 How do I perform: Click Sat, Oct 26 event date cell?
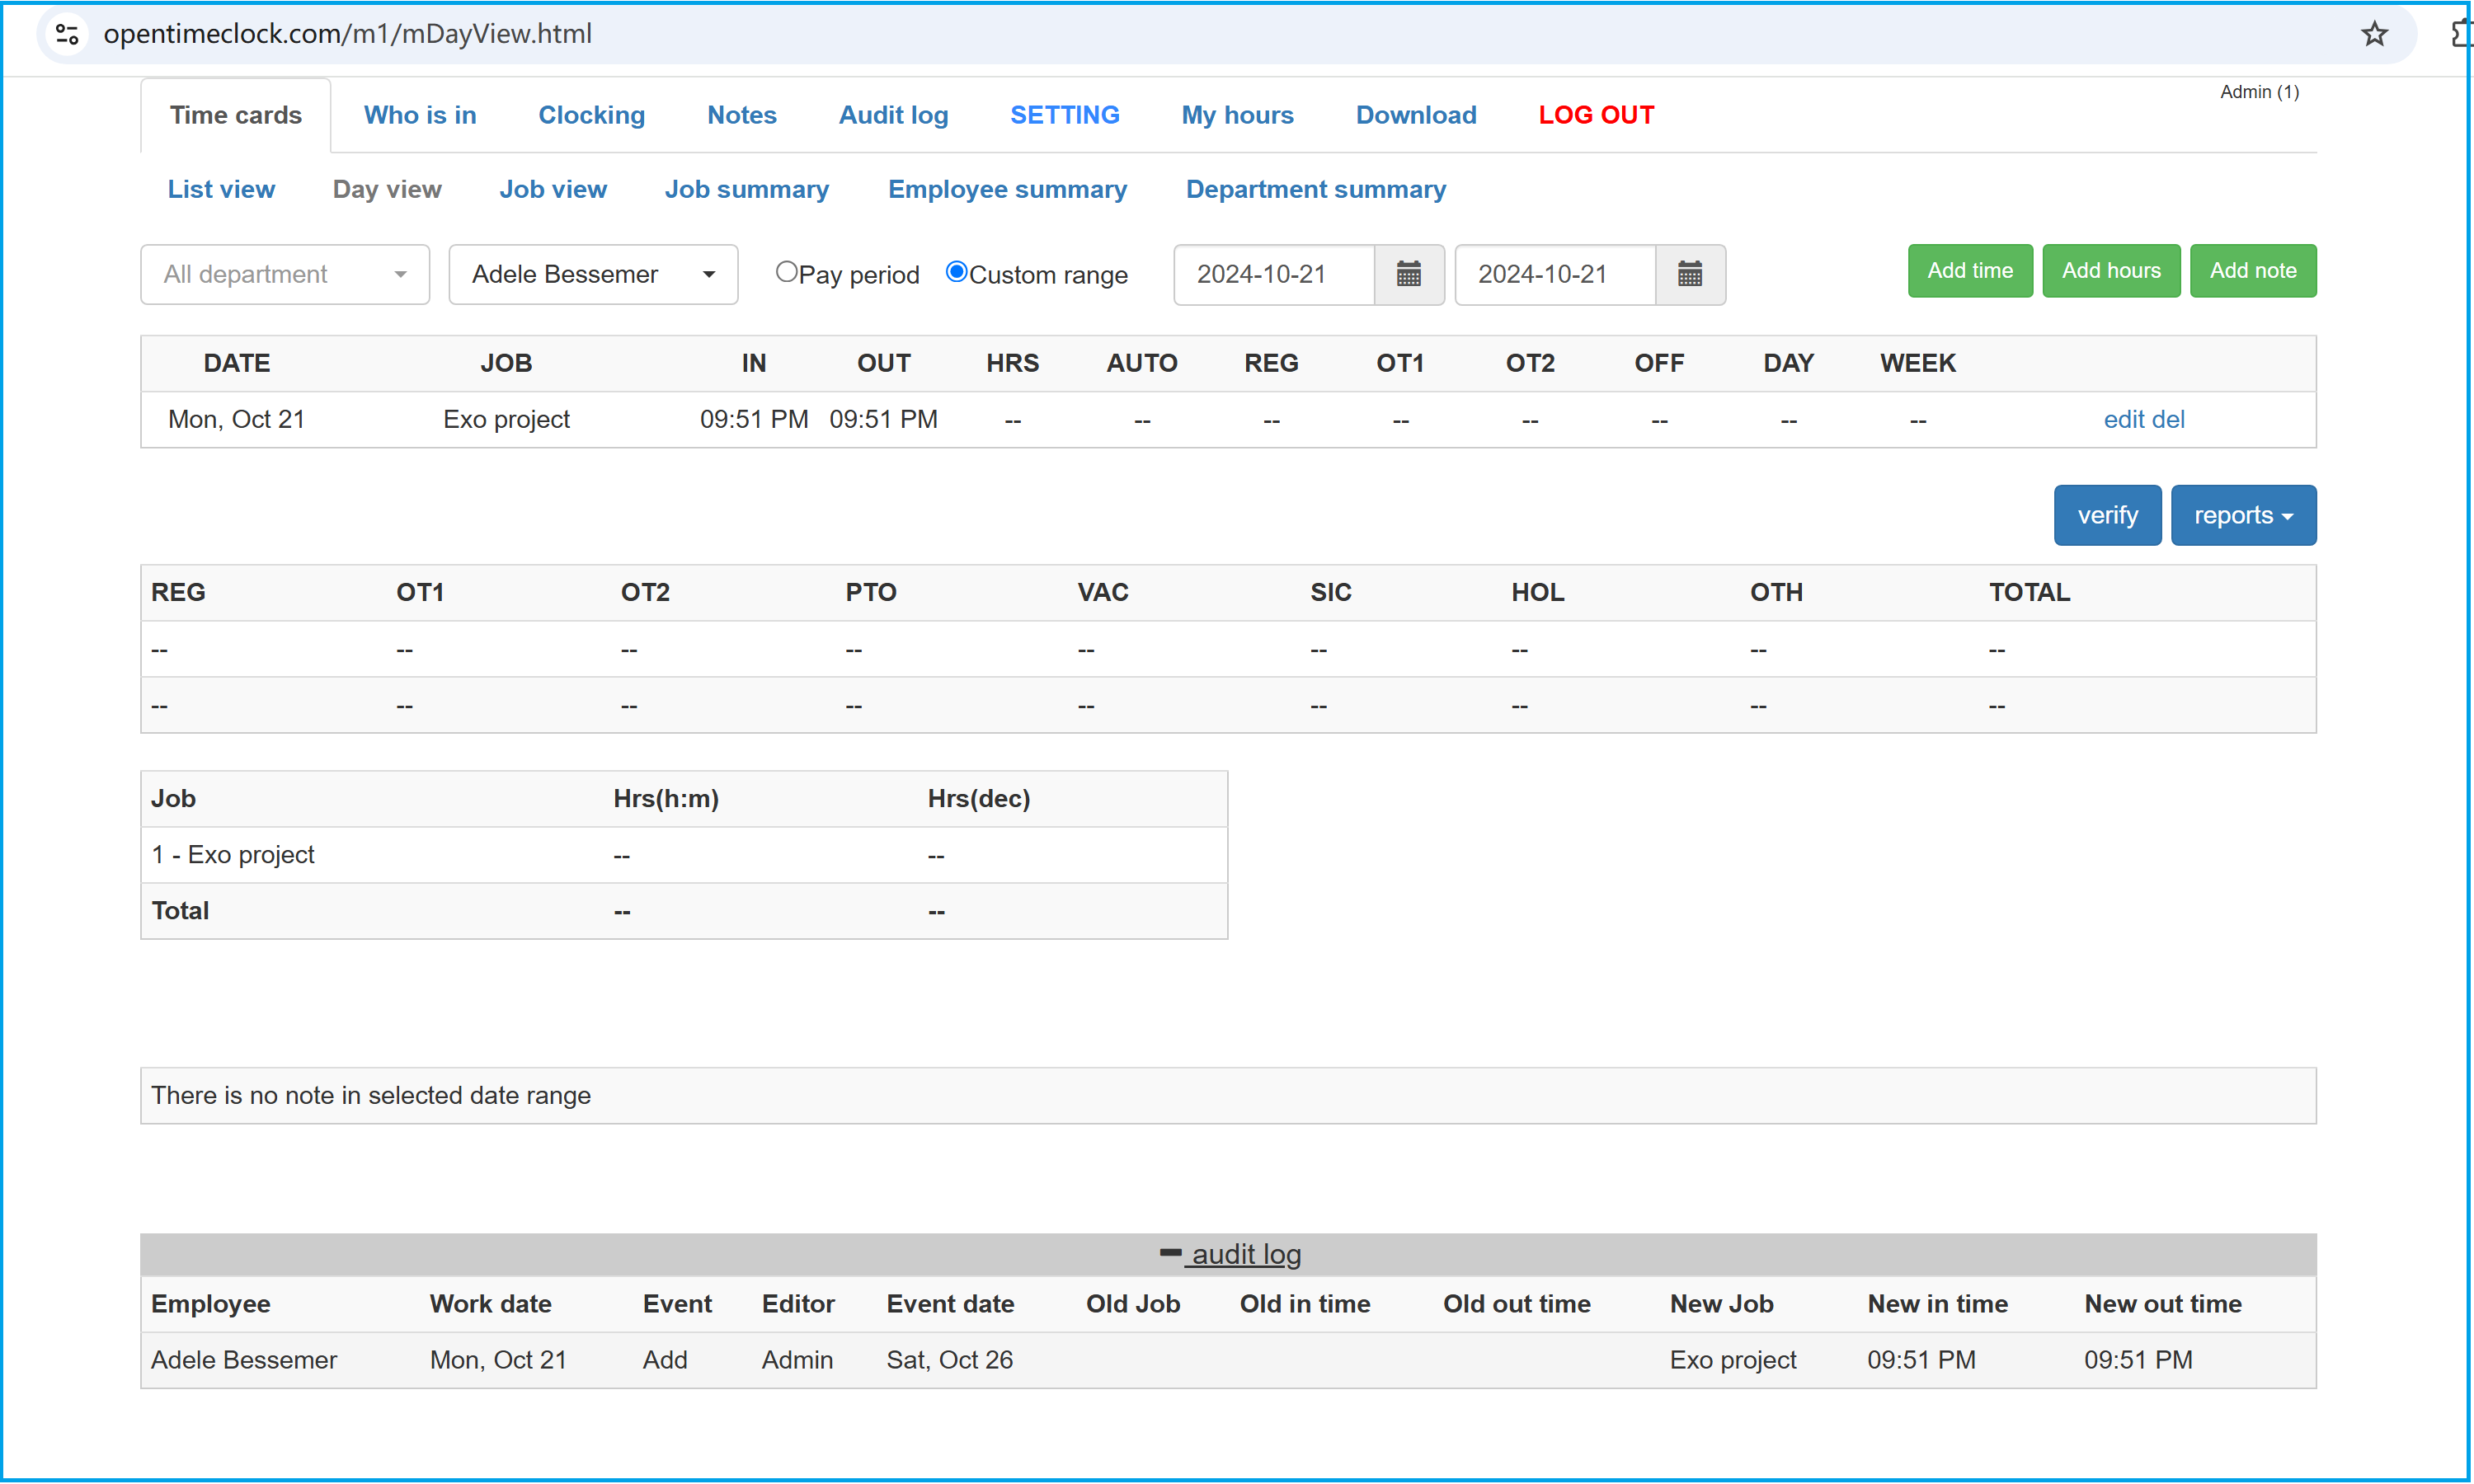click(949, 1360)
